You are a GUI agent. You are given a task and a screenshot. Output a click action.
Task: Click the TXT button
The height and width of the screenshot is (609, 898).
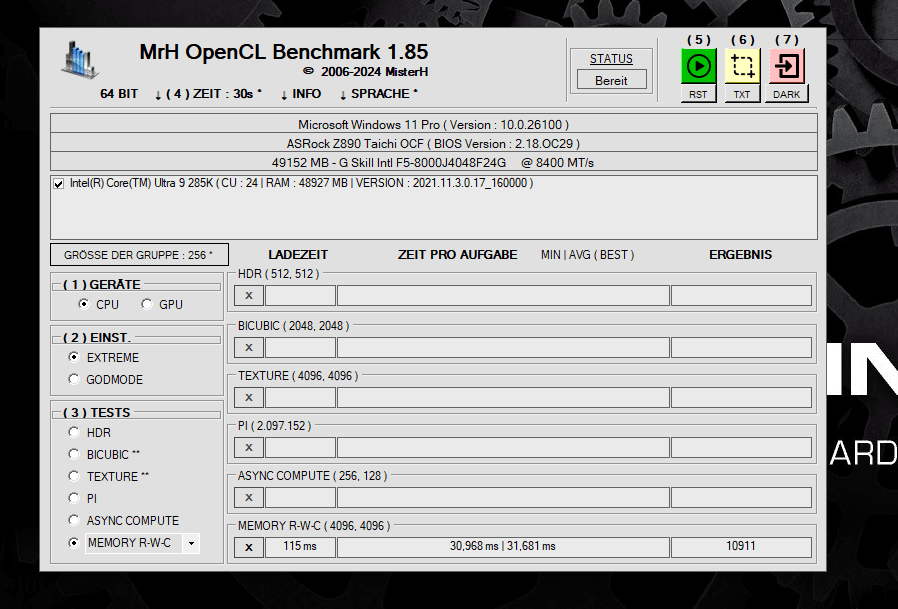click(x=742, y=94)
